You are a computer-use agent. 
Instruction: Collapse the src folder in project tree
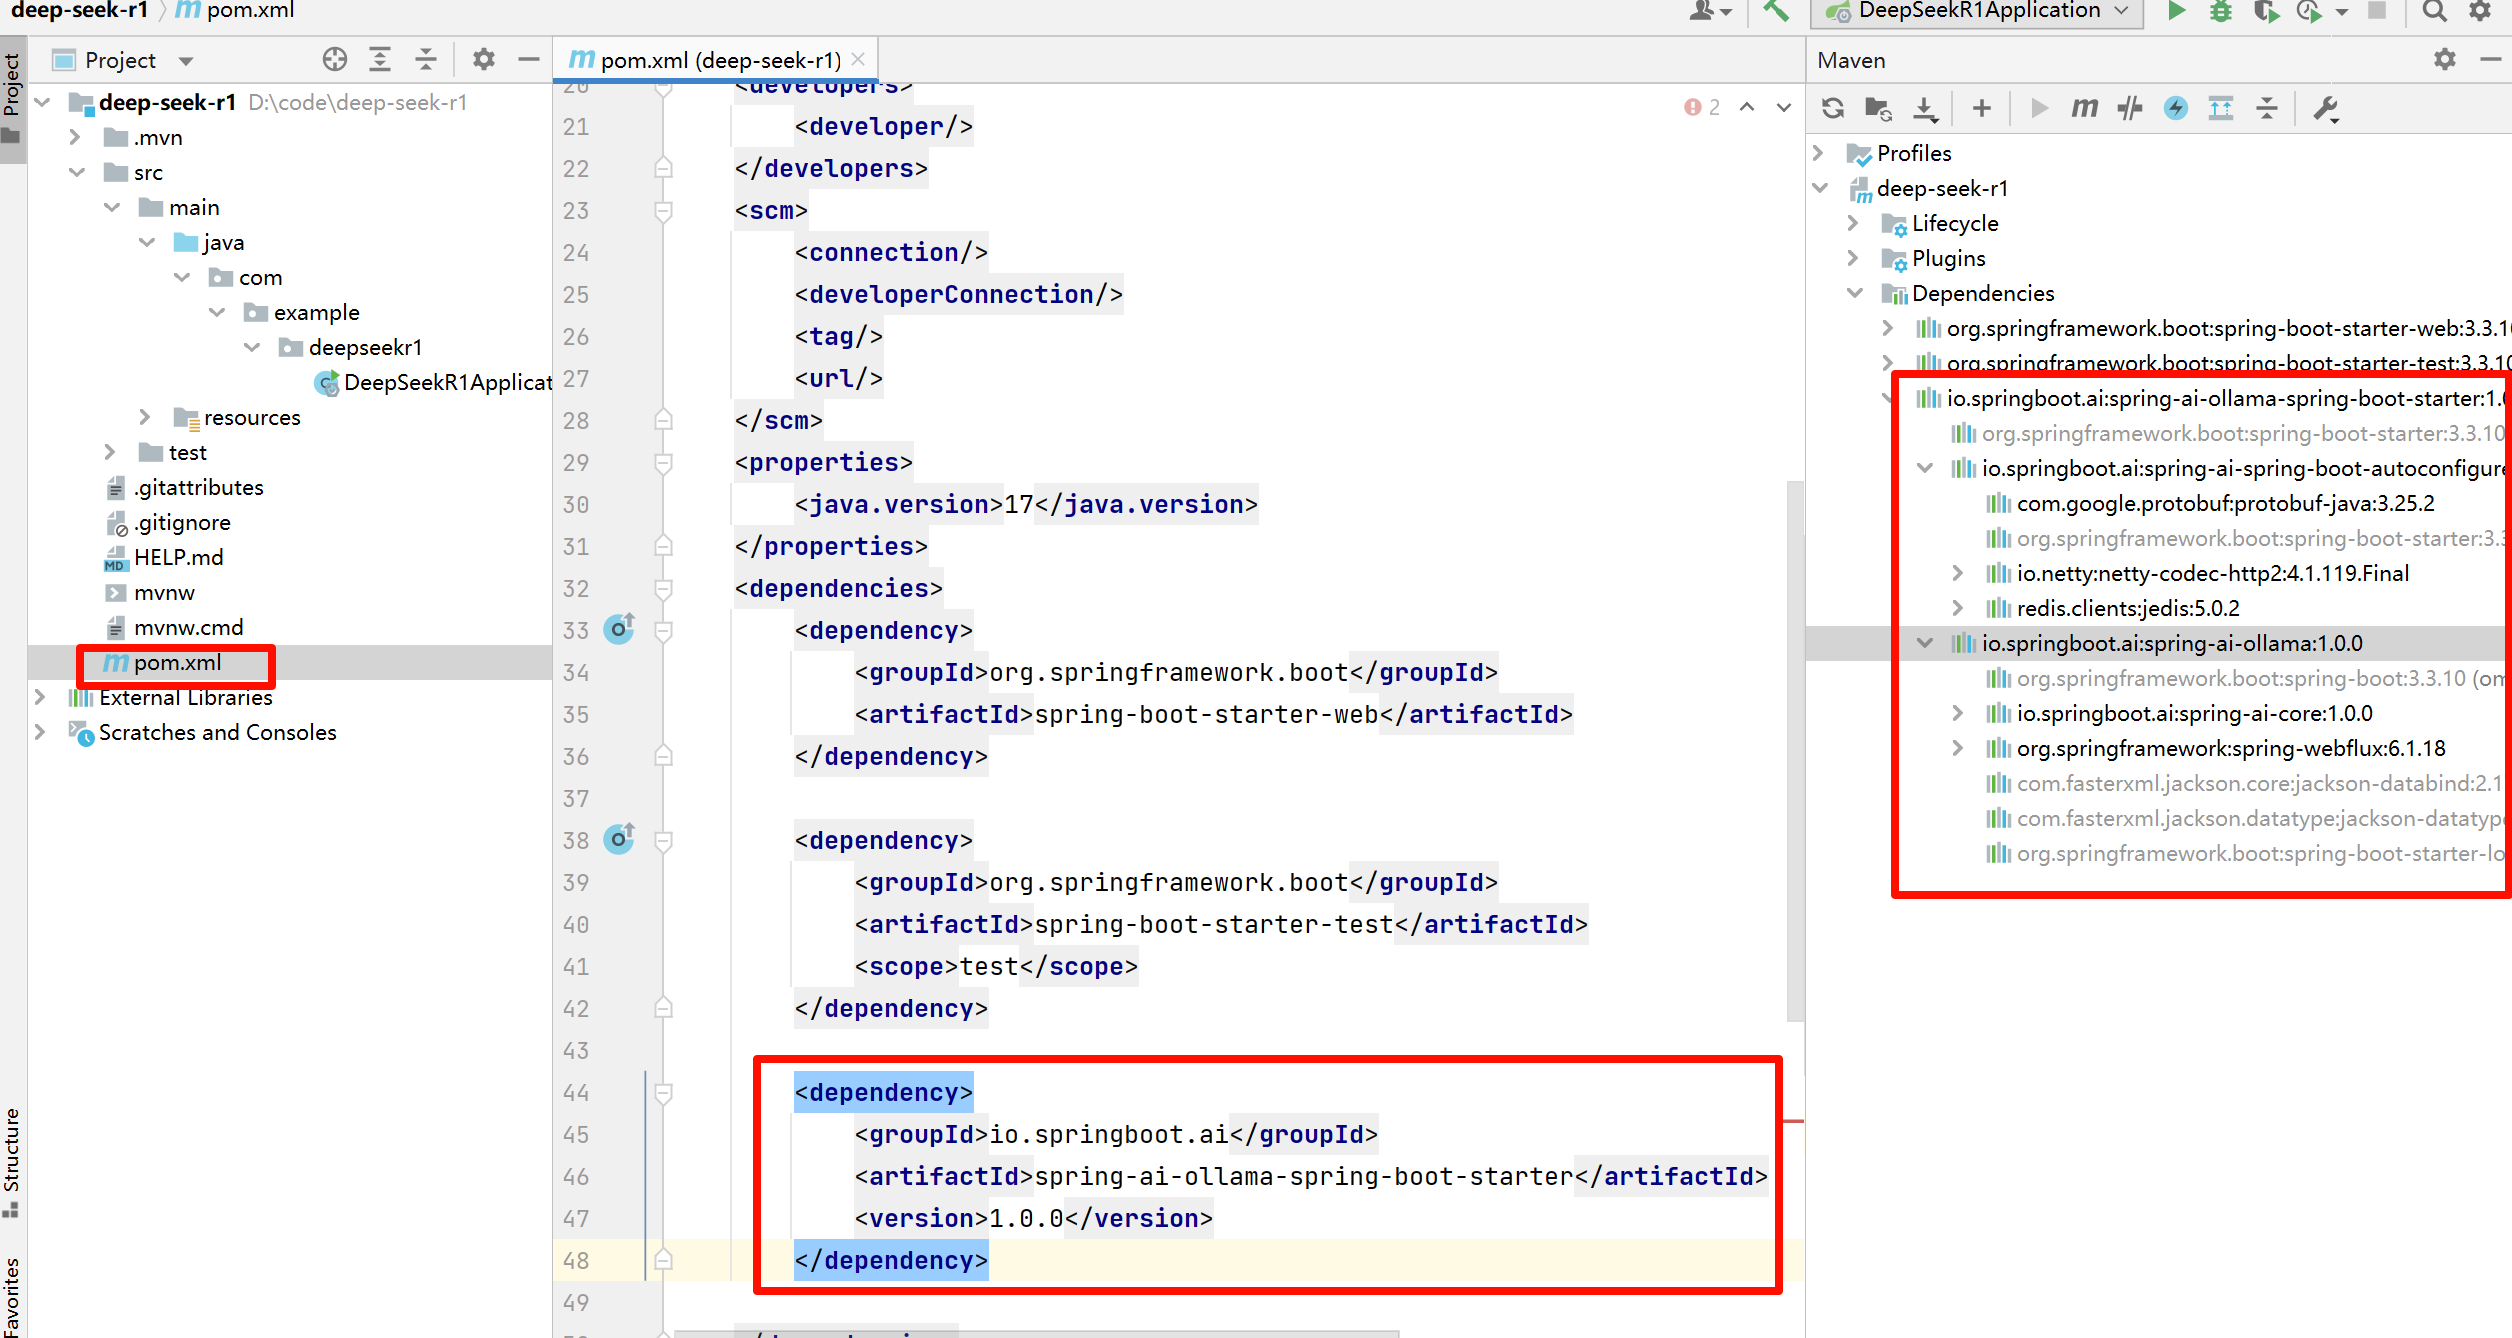pos(77,172)
